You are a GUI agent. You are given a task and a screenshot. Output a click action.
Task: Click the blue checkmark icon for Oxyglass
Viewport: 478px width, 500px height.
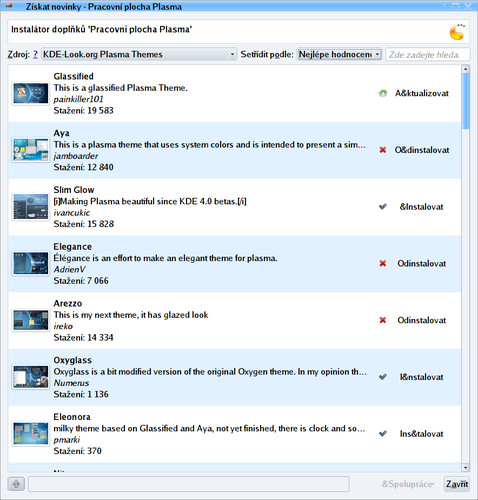click(383, 377)
